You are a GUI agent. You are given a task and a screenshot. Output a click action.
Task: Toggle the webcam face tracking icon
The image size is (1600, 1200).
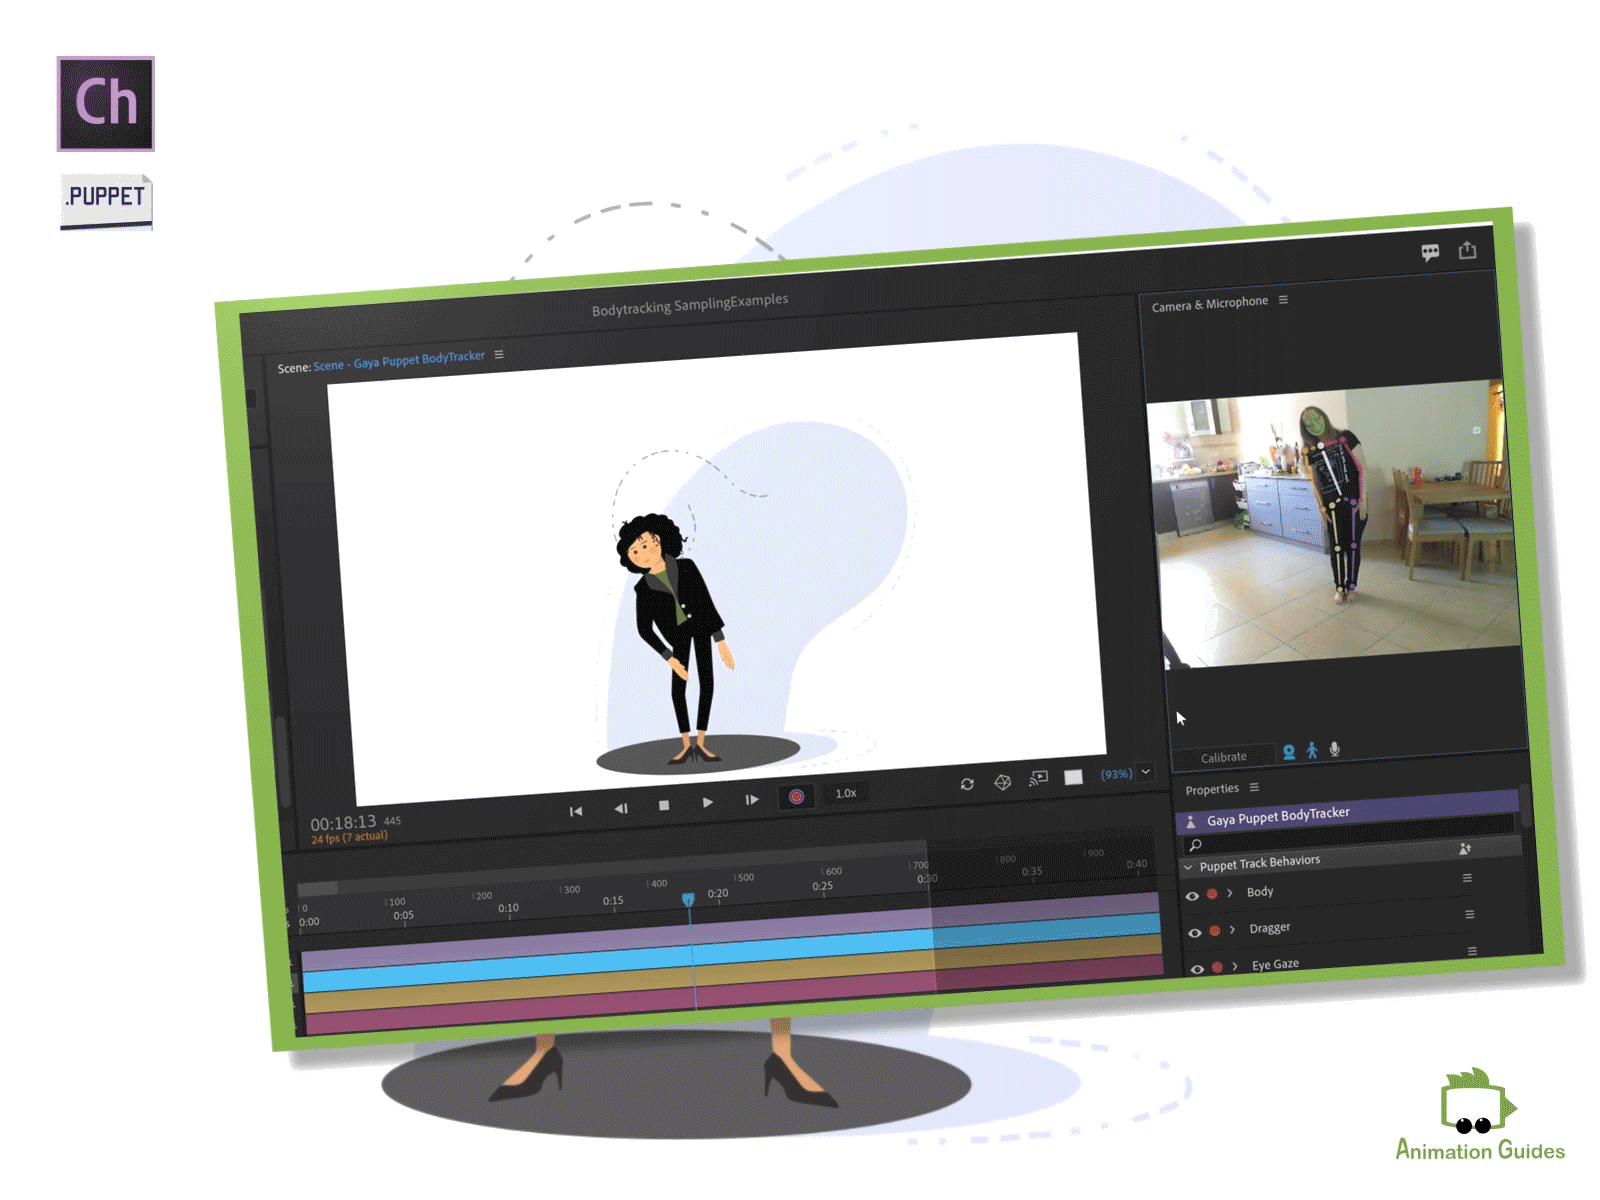pos(1289,752)
